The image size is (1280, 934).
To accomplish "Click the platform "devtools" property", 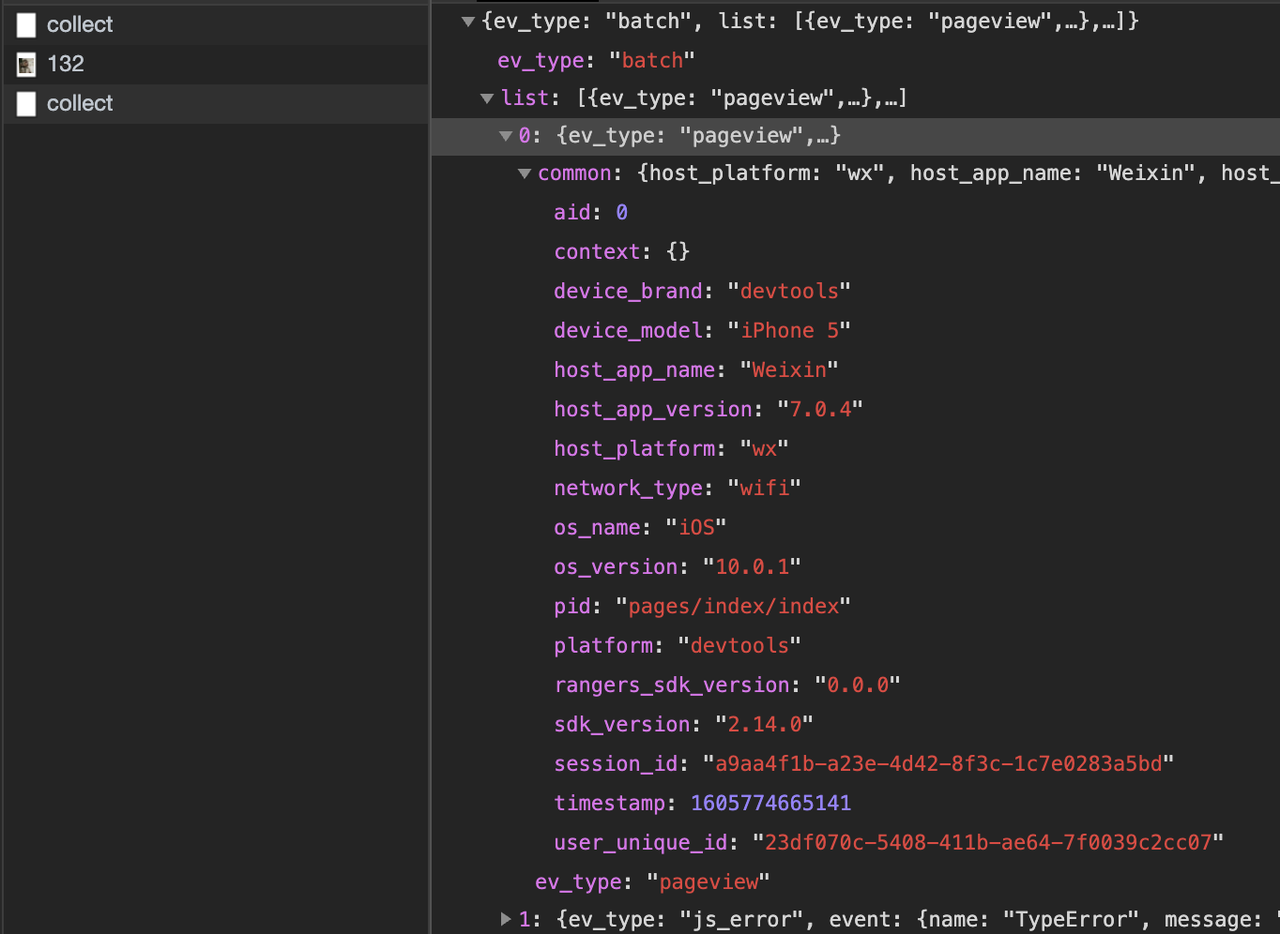I will [678, 646].
